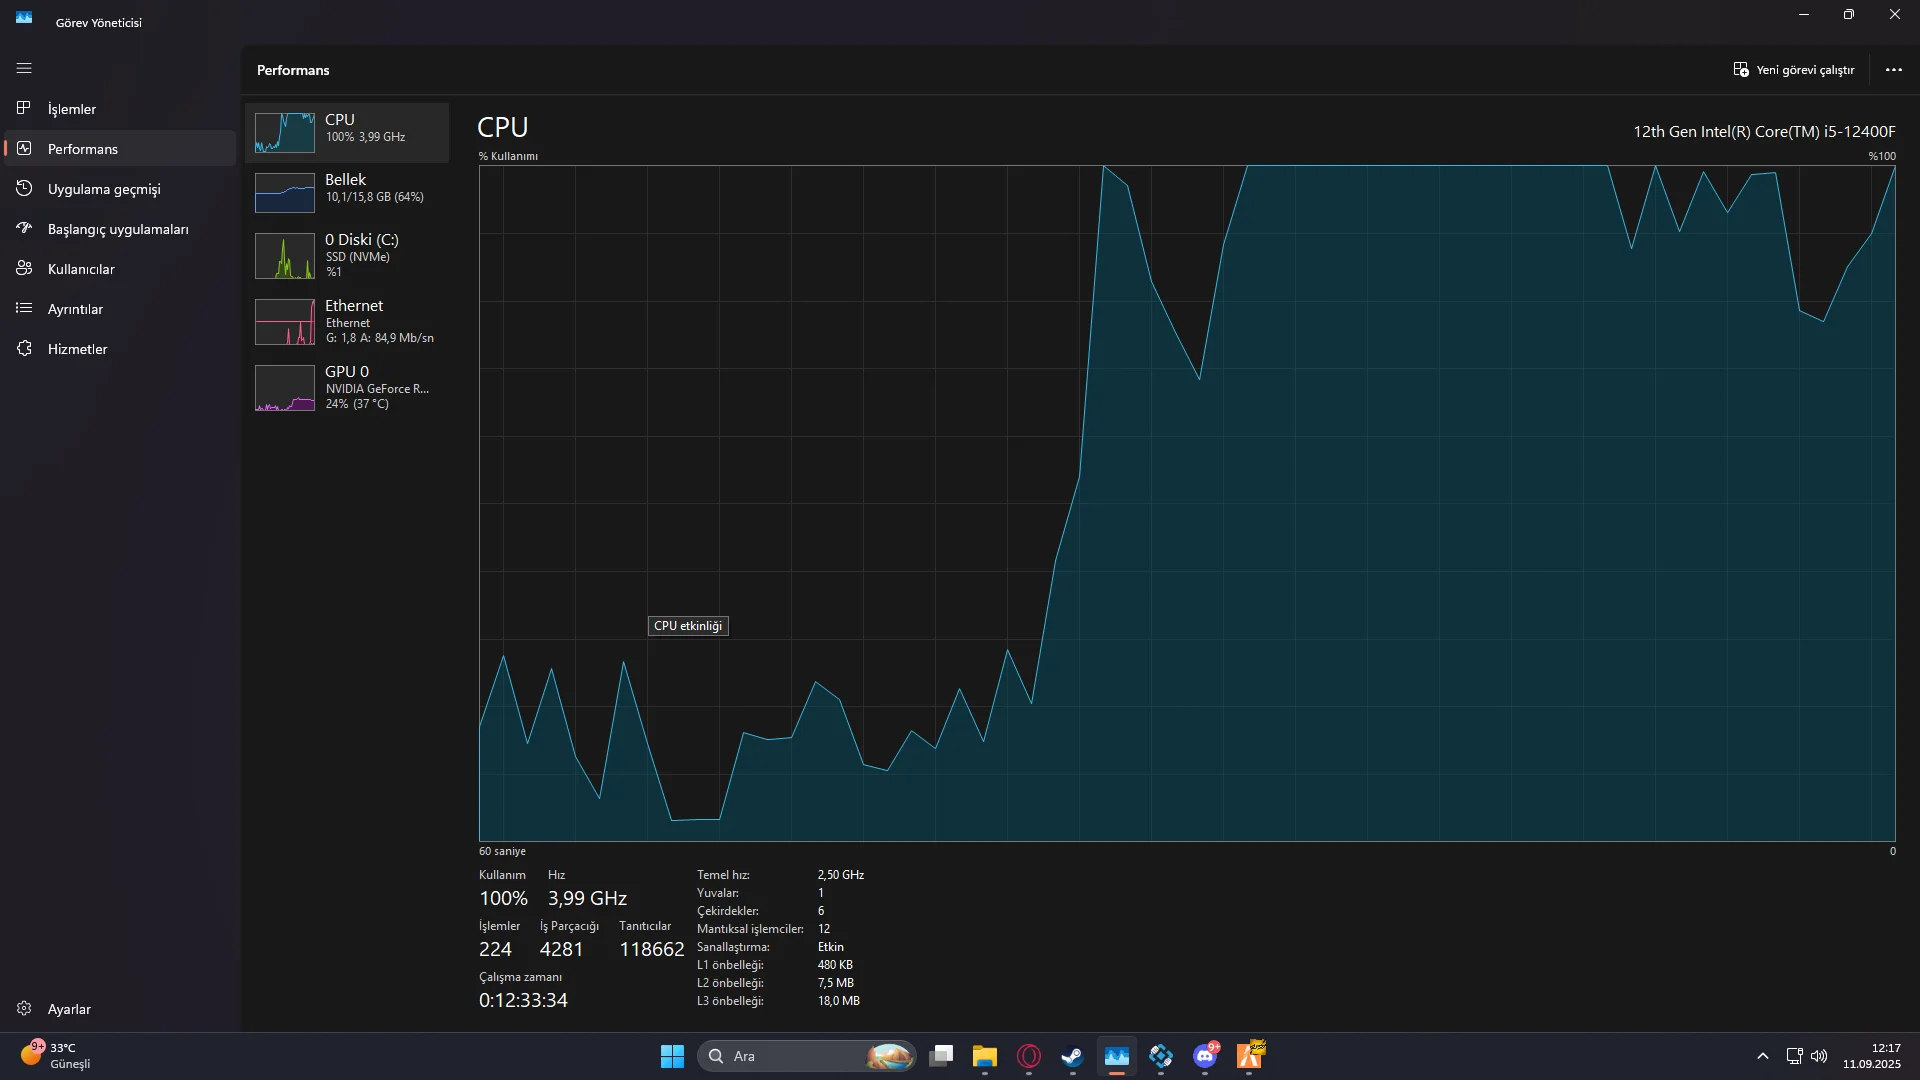Select Ethernet performance item
1920x1080 pixels.
346,321
